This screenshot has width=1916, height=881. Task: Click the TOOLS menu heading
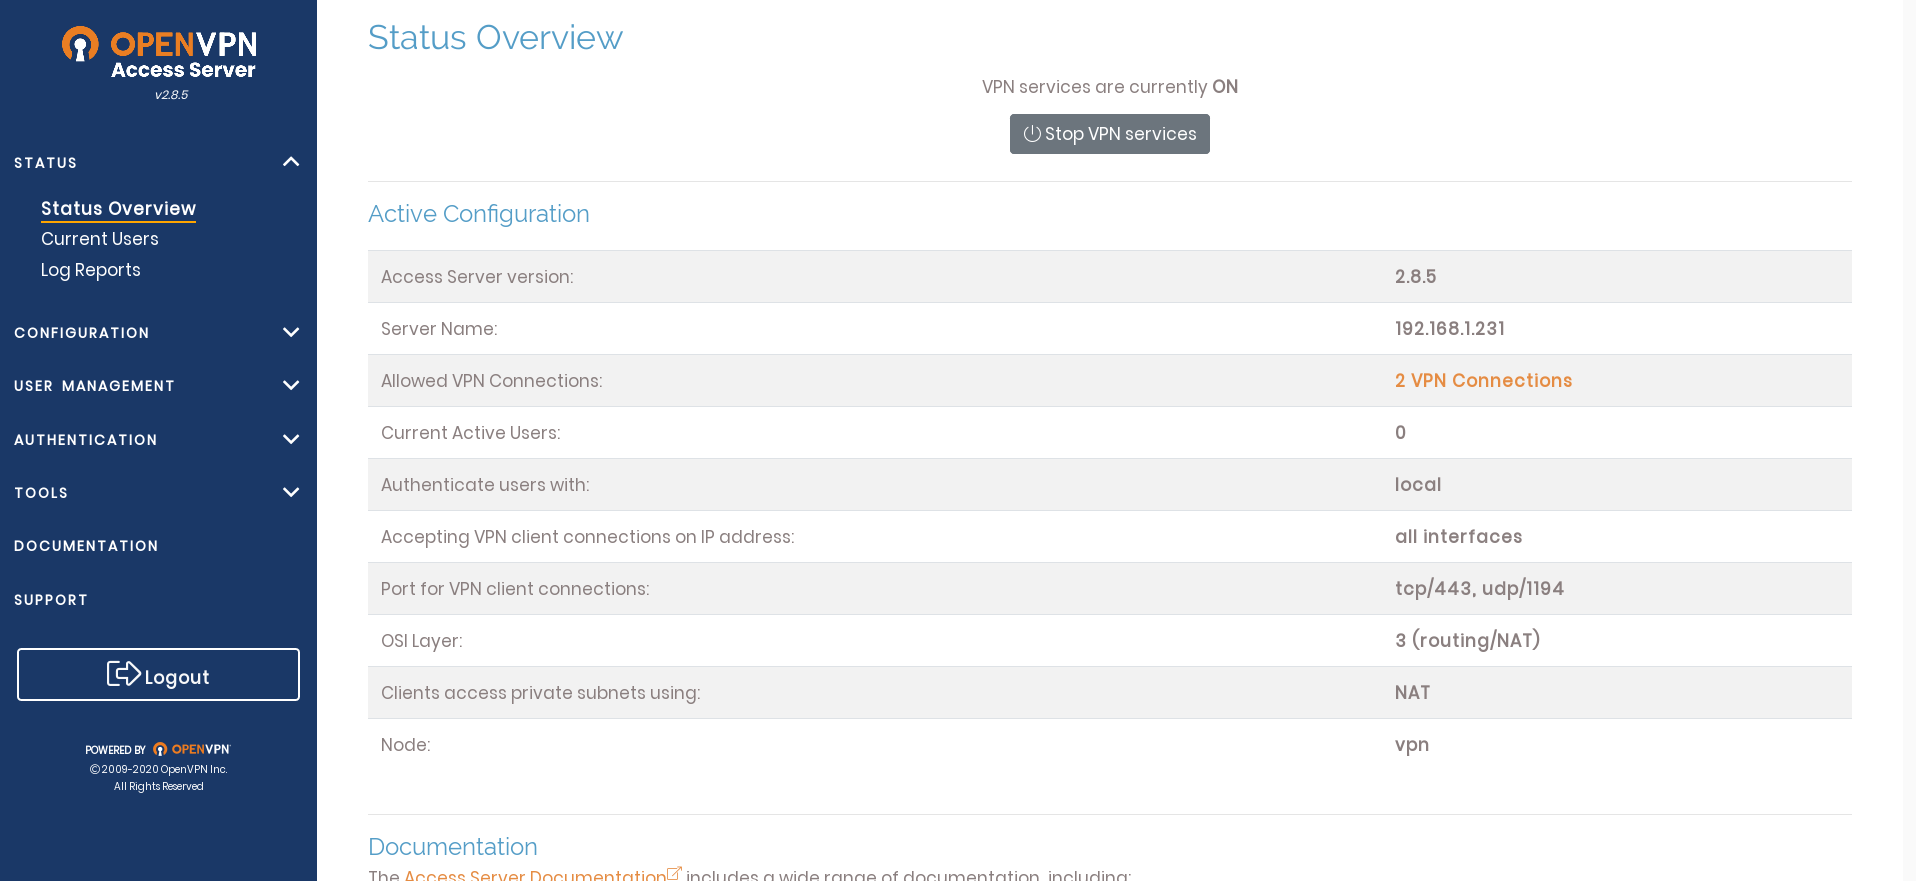[41, 493]
